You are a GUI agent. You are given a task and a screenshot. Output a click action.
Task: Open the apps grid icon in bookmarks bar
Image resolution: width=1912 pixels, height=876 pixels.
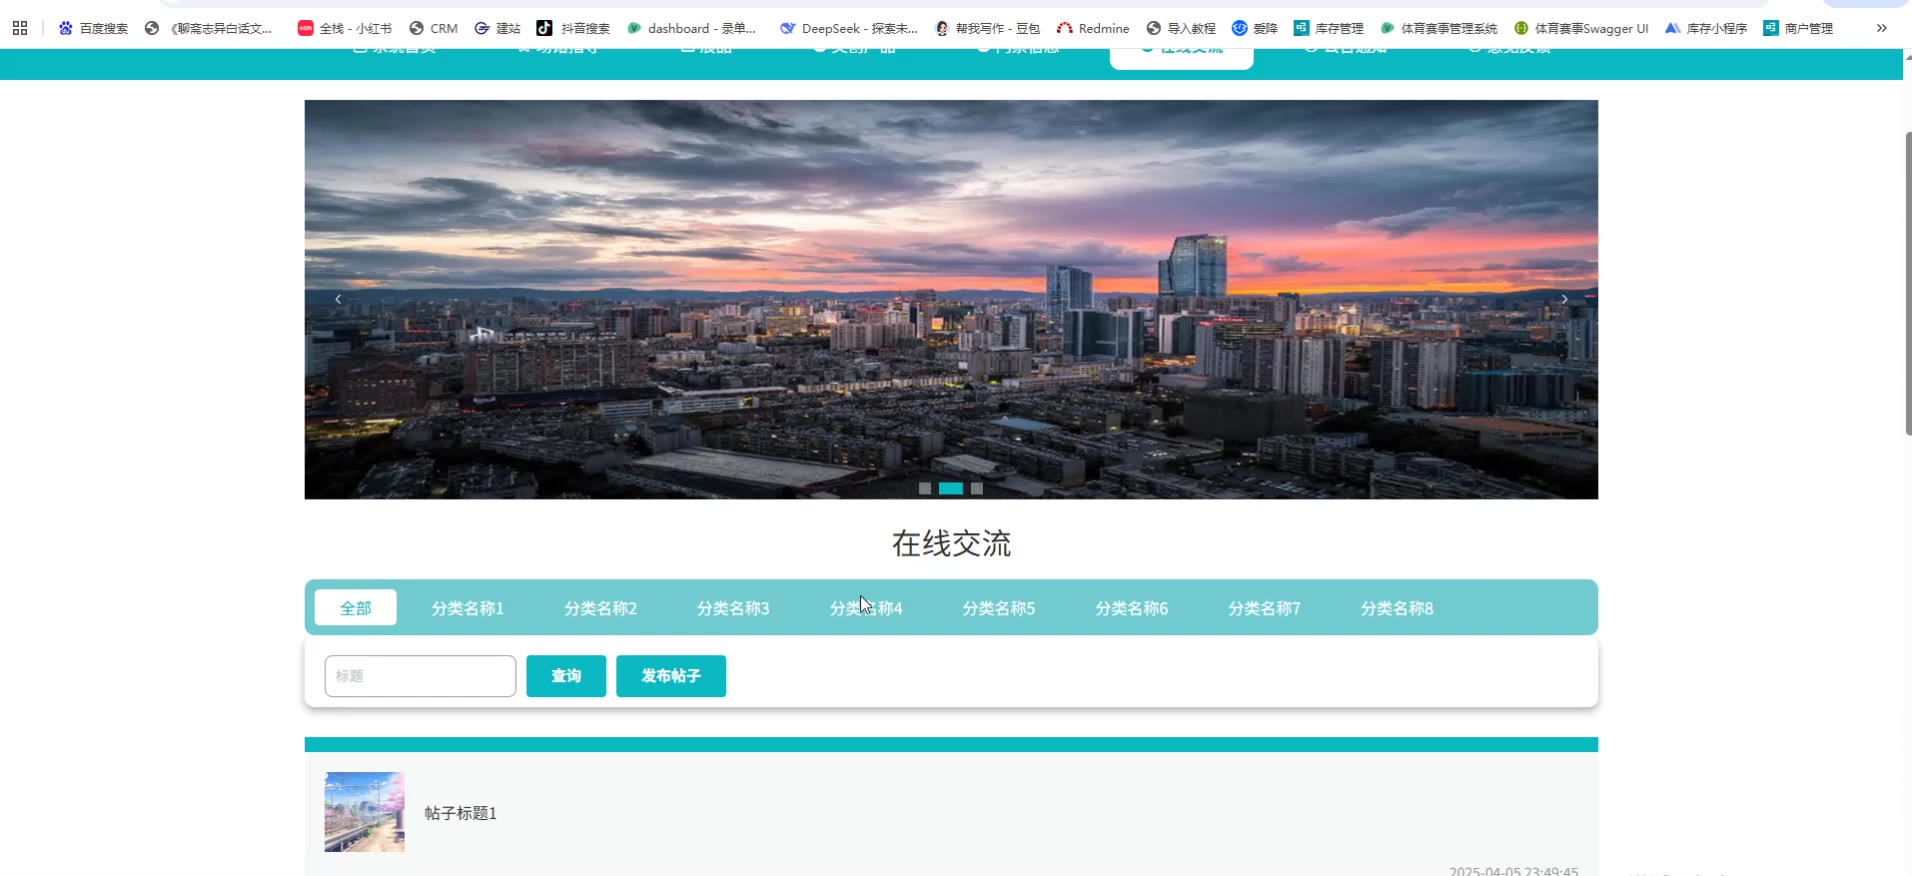coord(20,28)
